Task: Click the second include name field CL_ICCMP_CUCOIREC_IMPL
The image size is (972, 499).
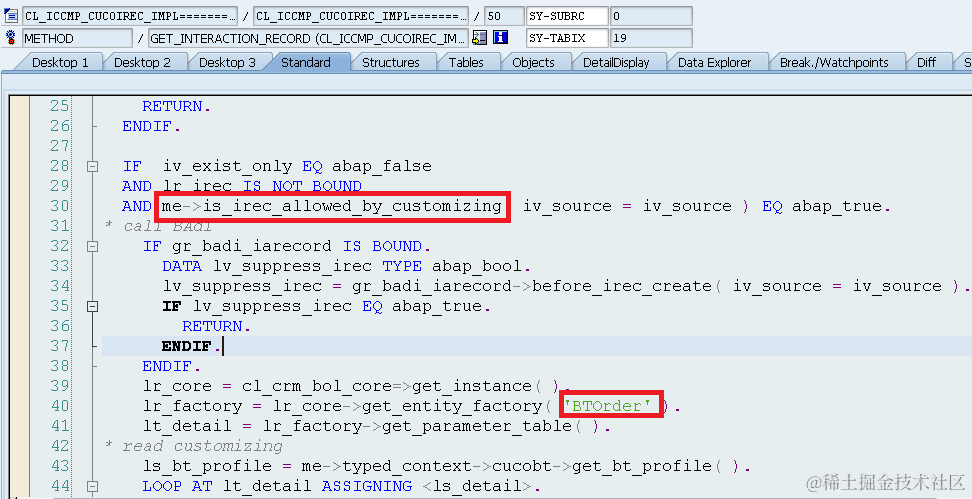Action: pos(361,16)
